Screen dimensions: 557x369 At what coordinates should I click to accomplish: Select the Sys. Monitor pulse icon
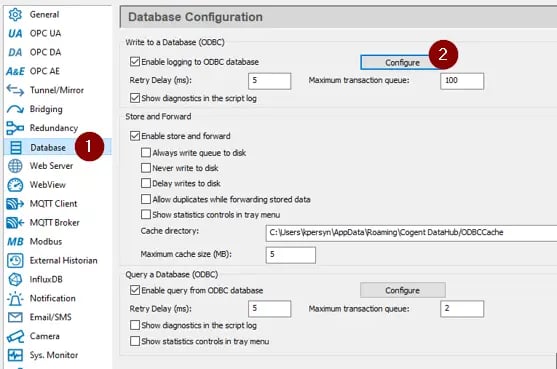pos(15,355)
